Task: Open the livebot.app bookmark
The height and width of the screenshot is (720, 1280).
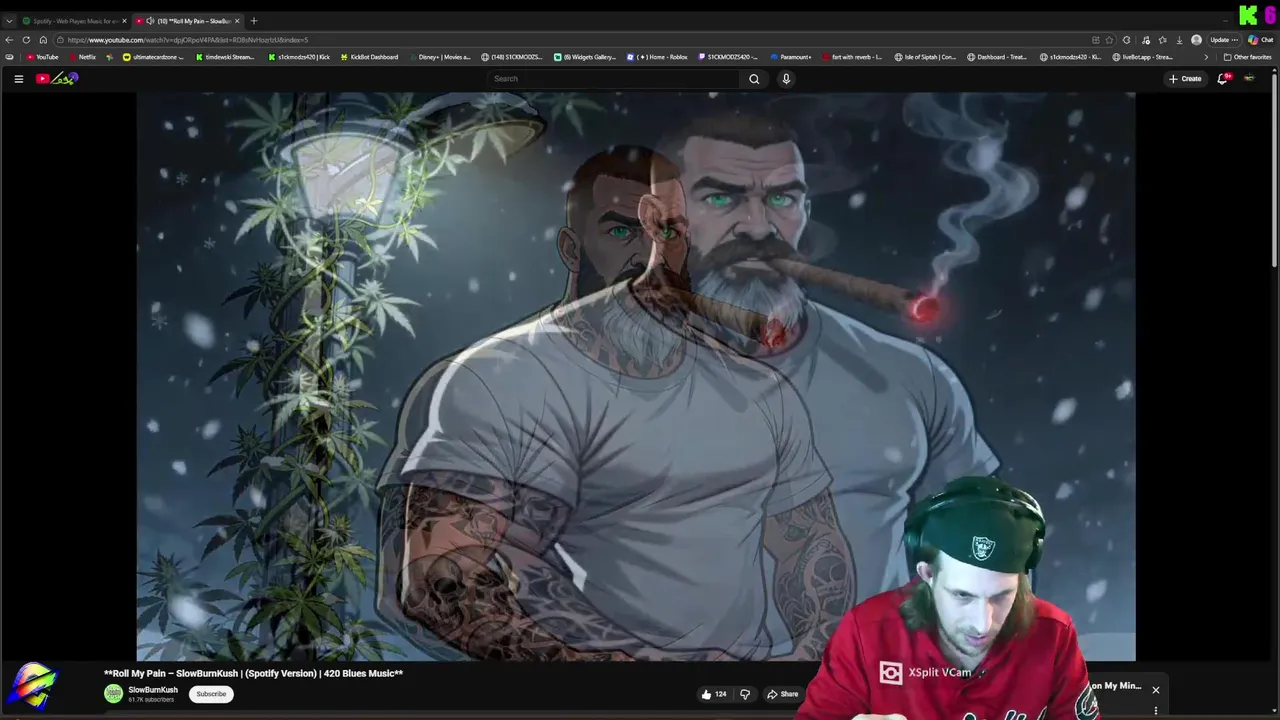Action: [x=1142, y=57]
